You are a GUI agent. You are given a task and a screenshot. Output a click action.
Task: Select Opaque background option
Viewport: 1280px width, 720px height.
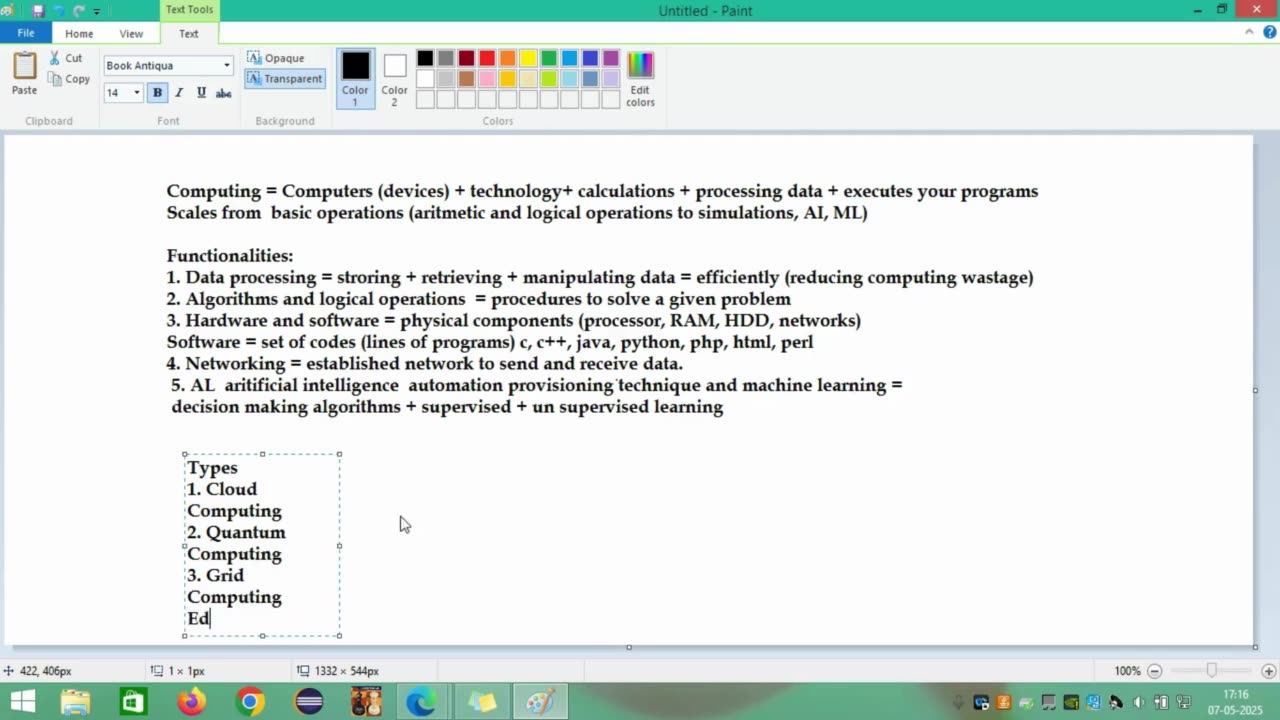coord(276,58)
